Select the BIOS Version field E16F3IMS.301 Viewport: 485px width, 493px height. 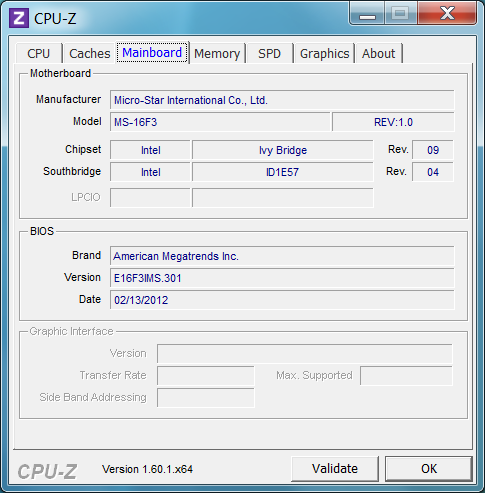[x=282, y=278]
